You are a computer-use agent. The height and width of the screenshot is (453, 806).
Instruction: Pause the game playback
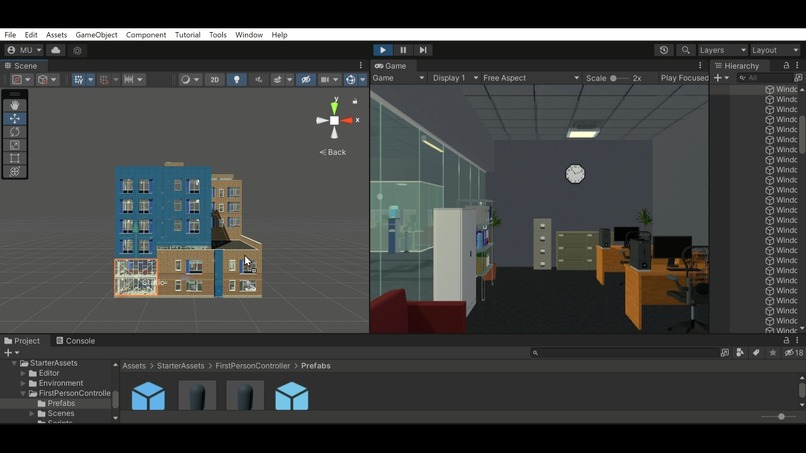pos(403,50)
